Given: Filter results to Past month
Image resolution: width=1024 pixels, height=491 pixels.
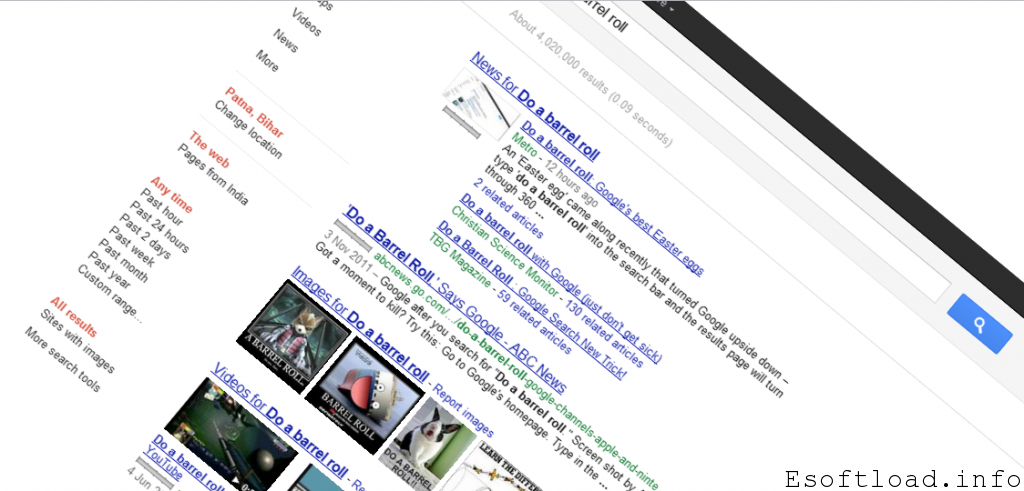Looking at the screenshot, I should click(125, 261).
